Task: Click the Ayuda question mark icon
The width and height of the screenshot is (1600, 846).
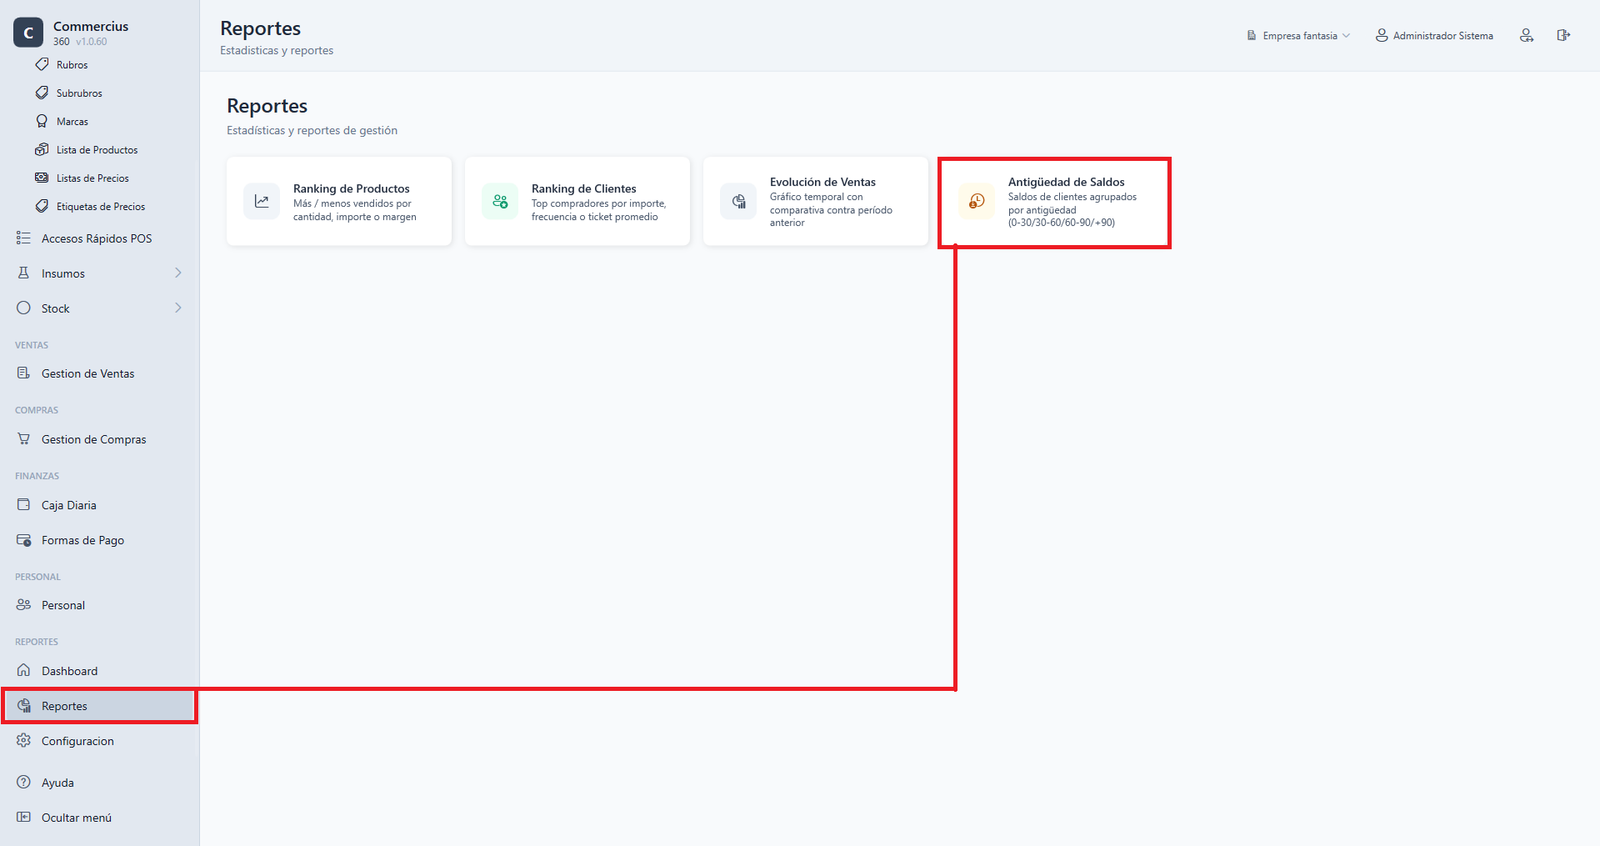Action: (x=24, y=782)
